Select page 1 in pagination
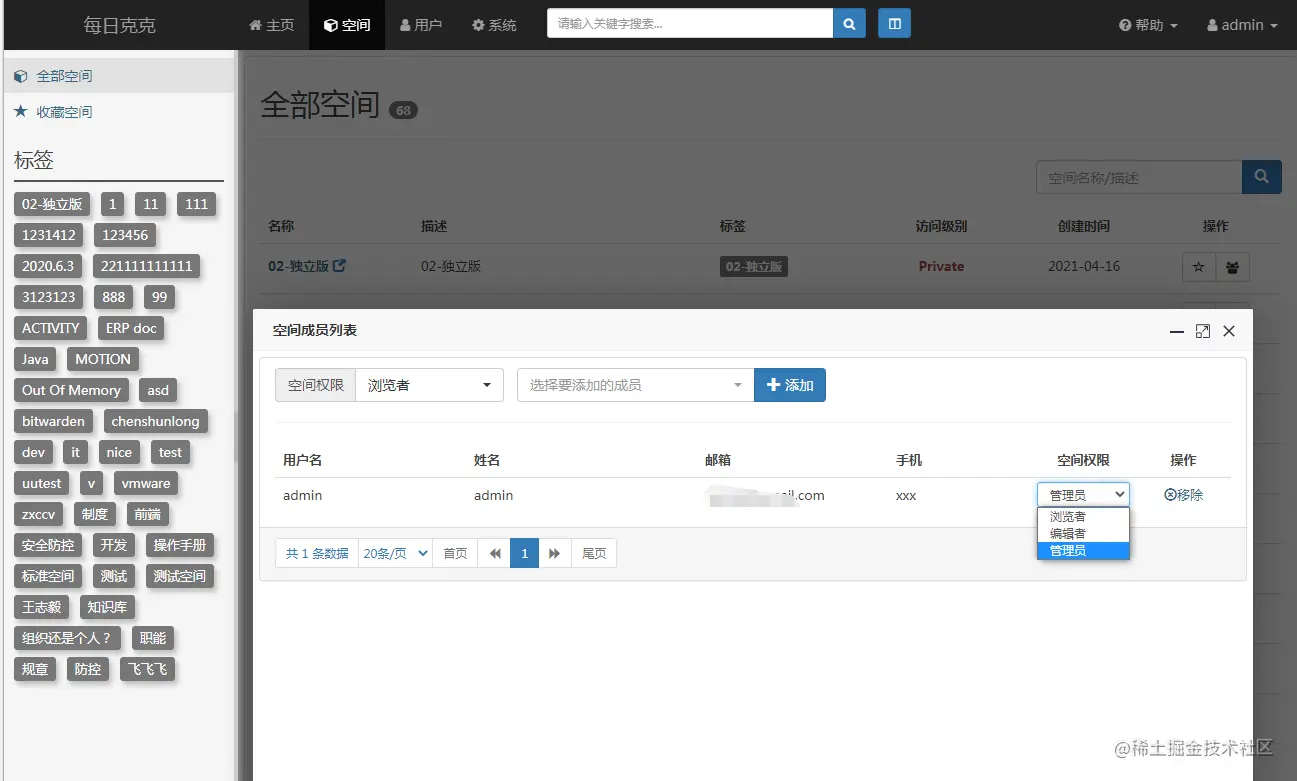1297x781 pixels. pos(524,553)
